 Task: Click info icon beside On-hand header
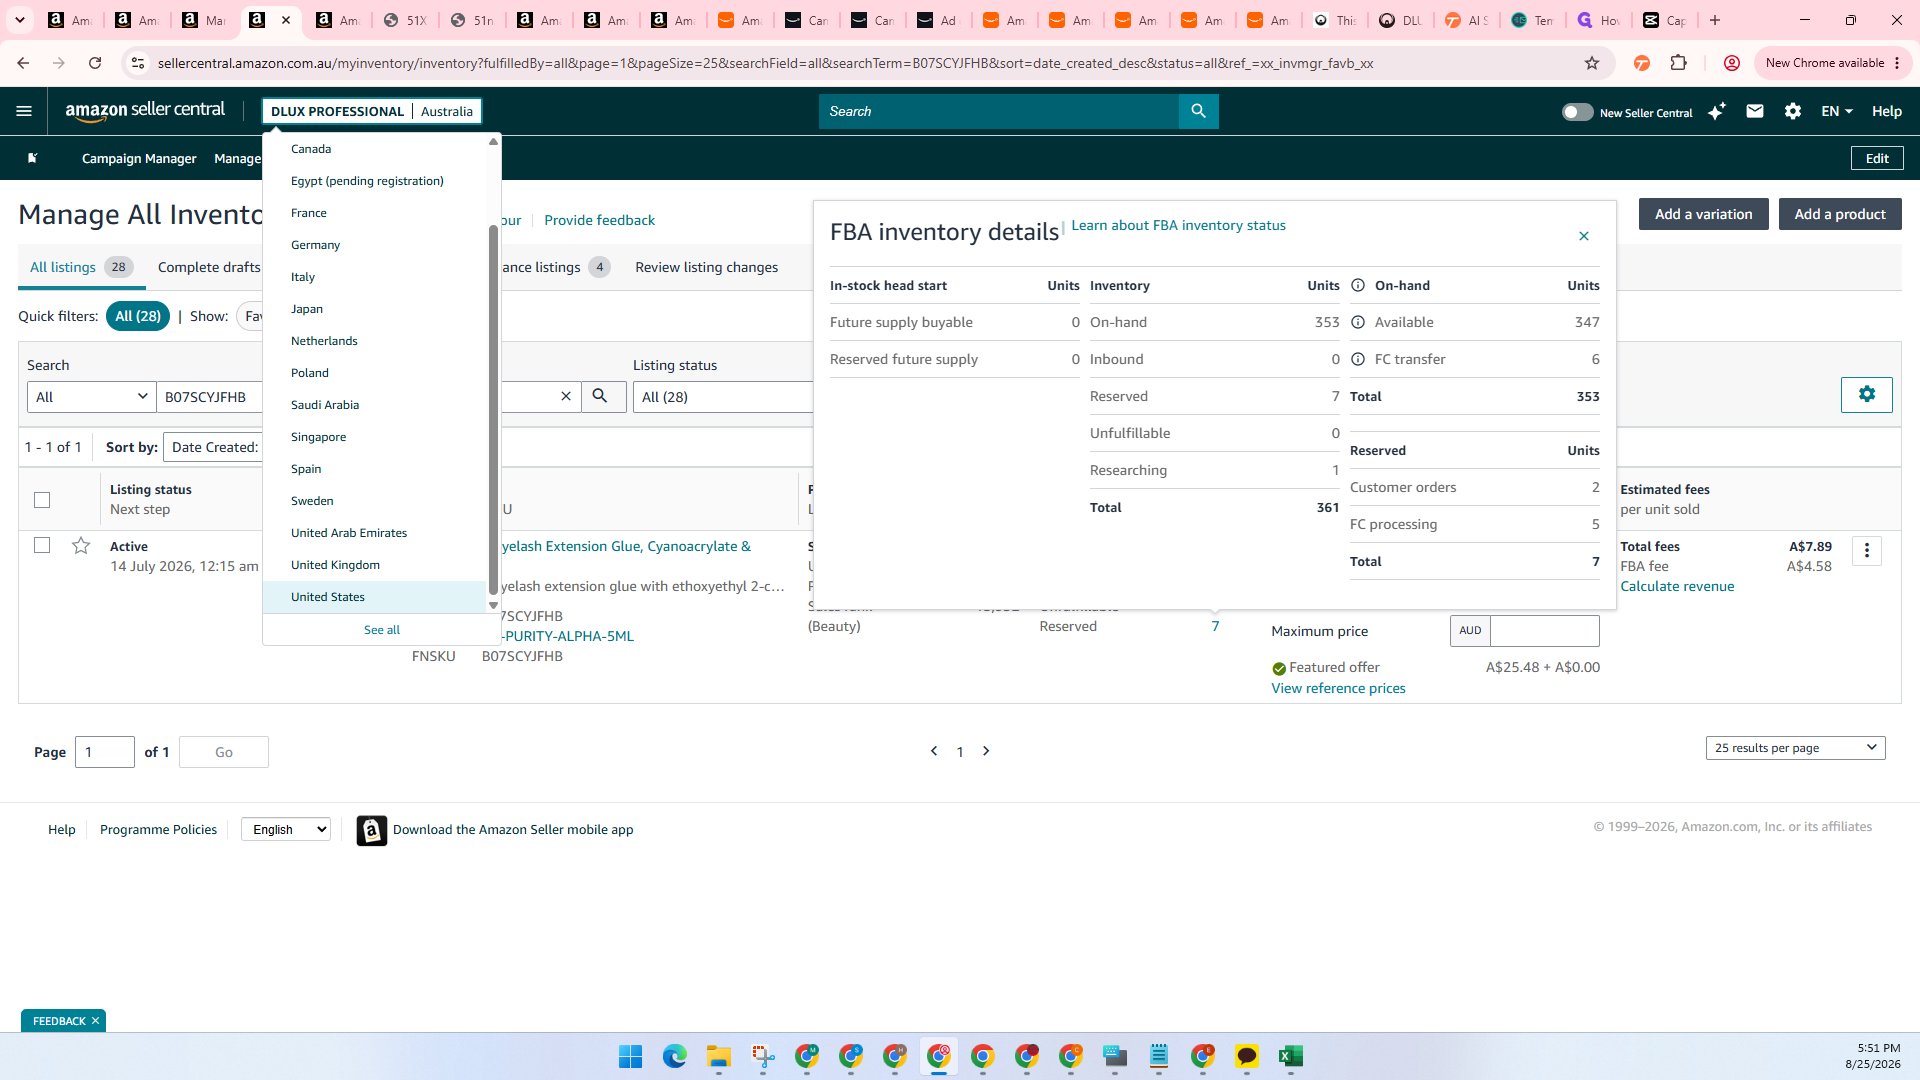(x=1358, y=285)
